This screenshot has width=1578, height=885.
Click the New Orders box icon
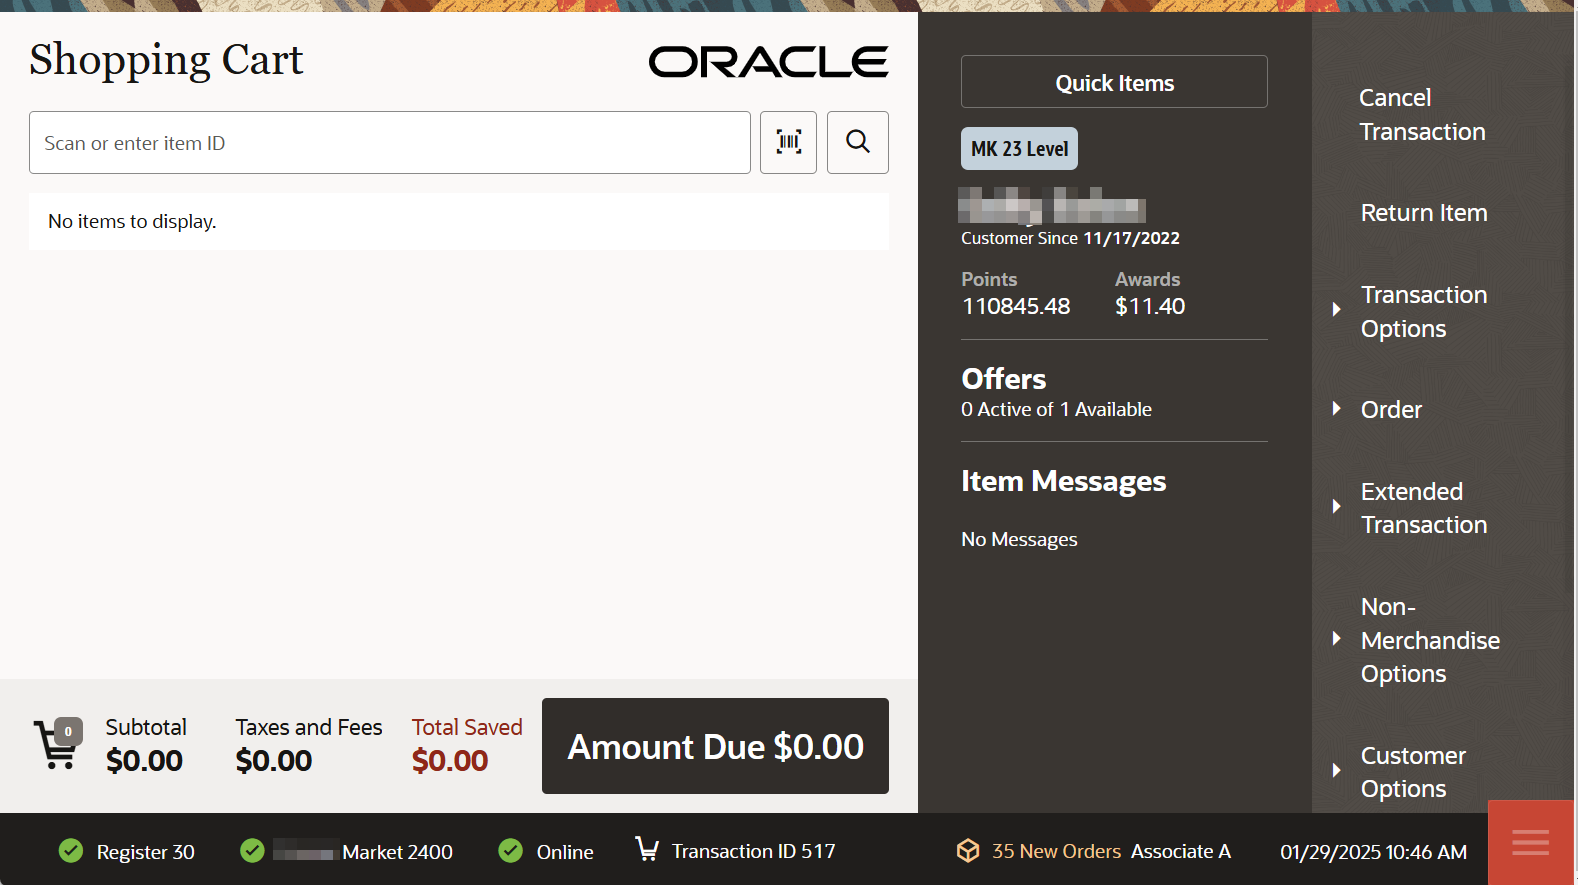tap(967, 851)
